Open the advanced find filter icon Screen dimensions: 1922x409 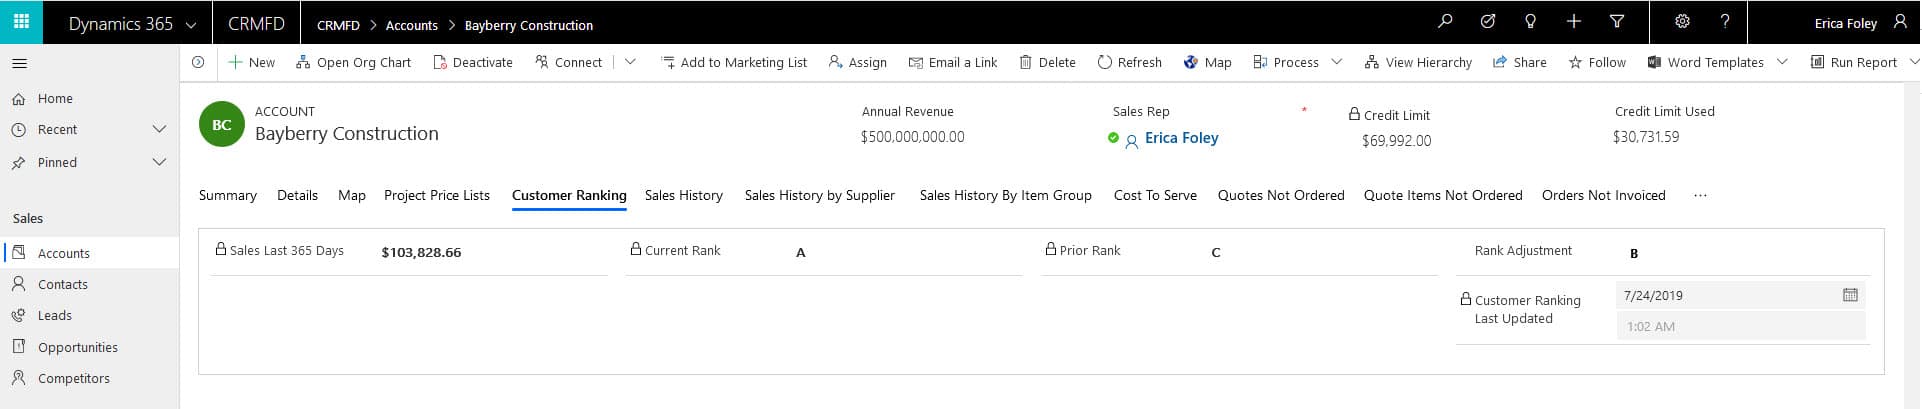click(x=1617, y=21)
